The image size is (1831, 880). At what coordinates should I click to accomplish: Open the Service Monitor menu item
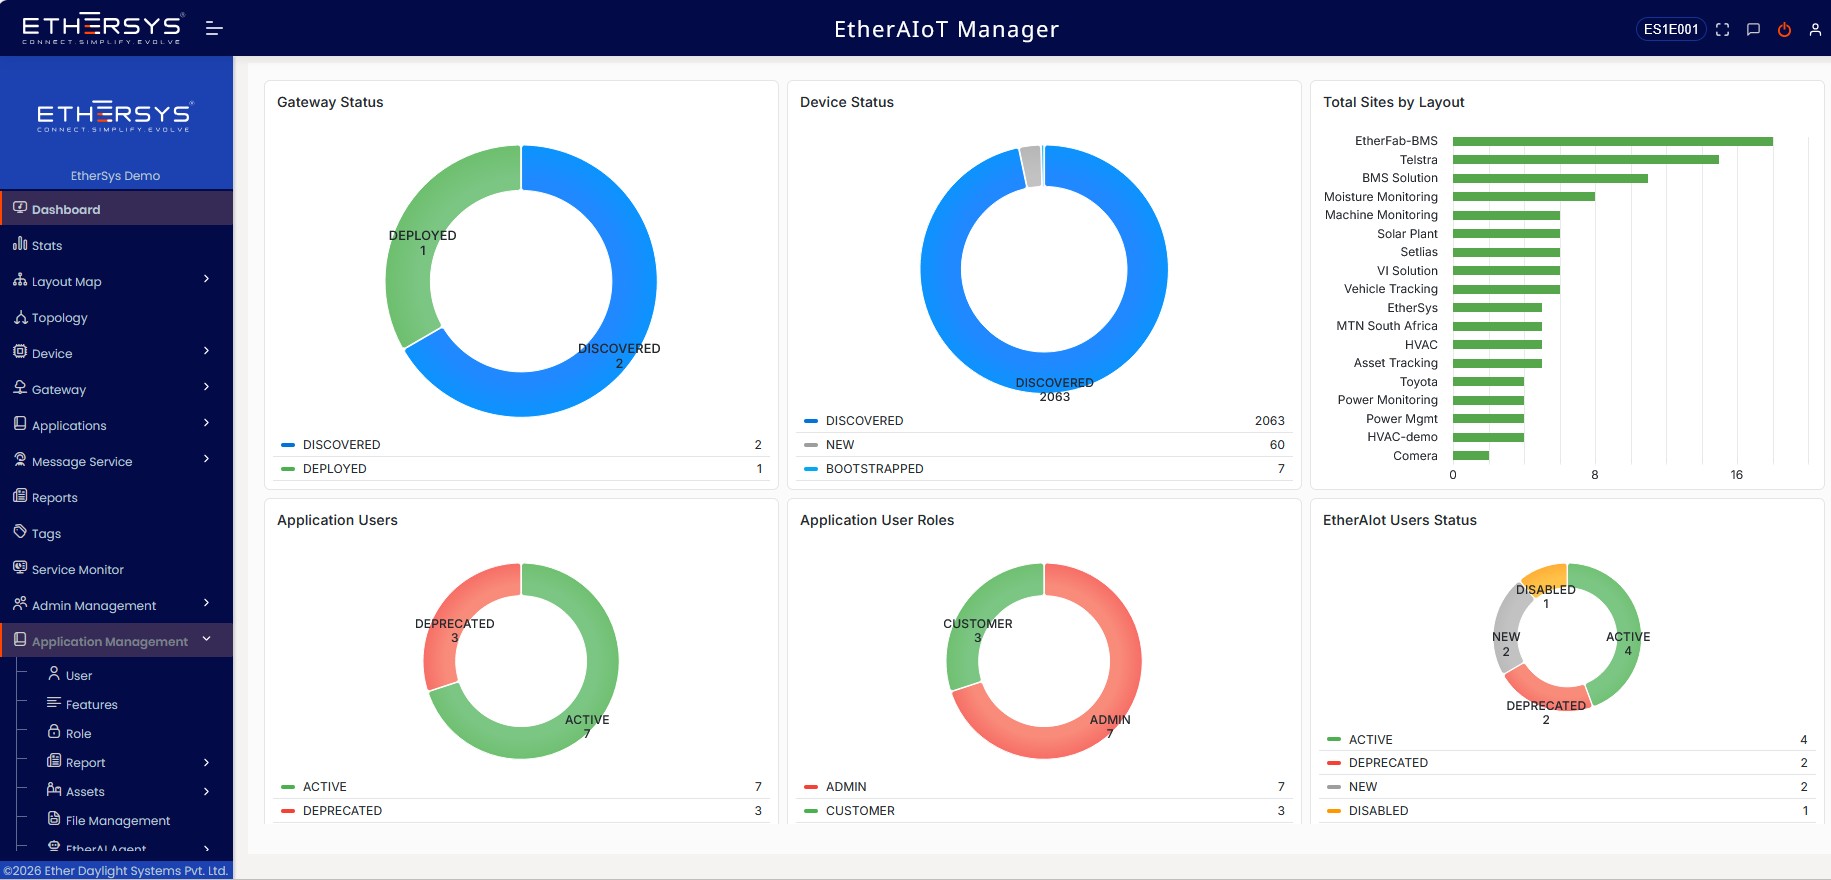[116, 569]
